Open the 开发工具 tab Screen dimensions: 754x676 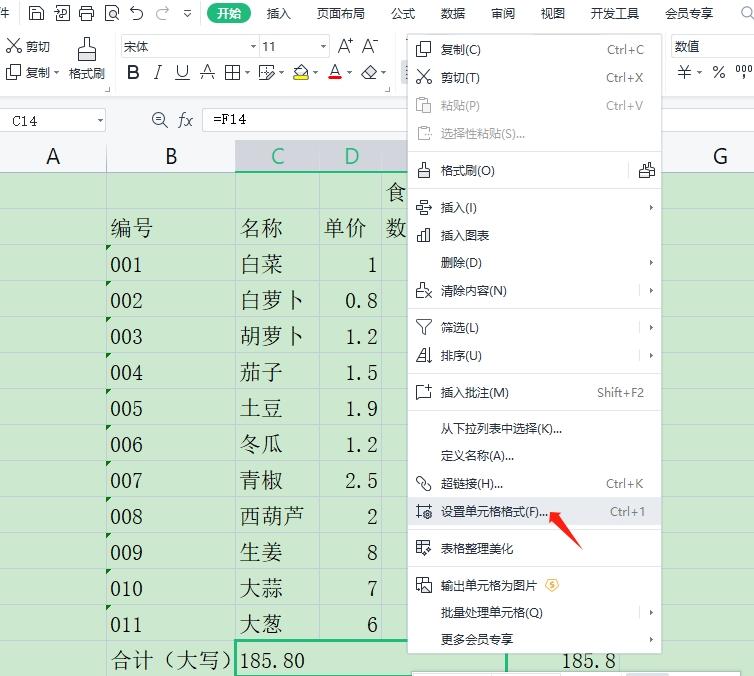(x=615, y=13)
